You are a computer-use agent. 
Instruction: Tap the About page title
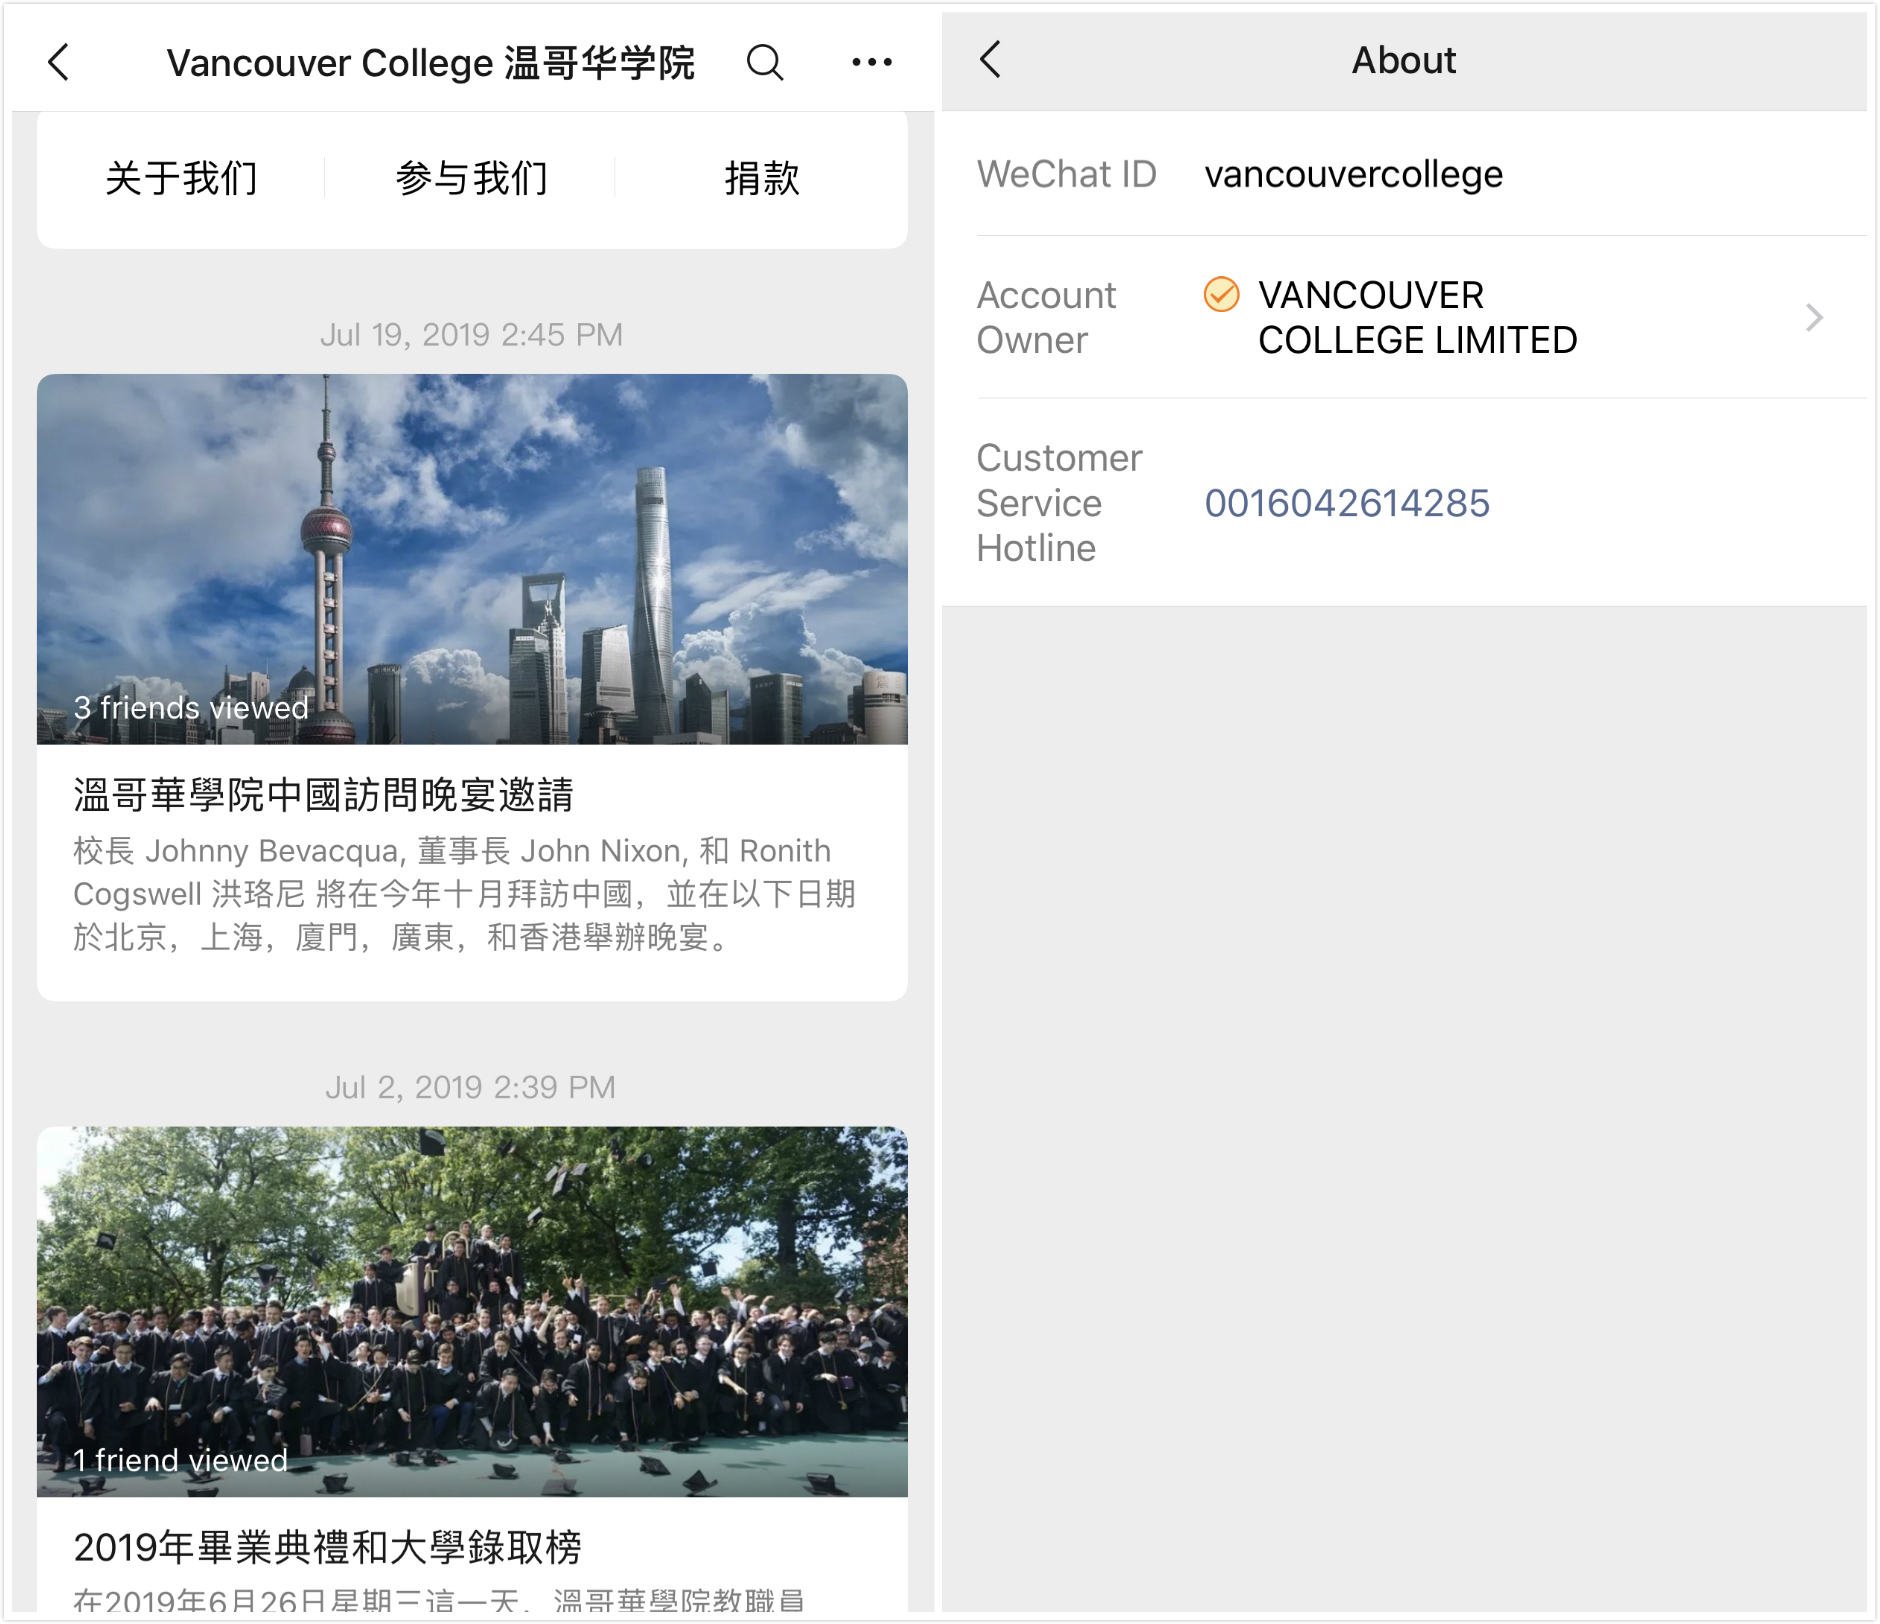(1404, 60)
